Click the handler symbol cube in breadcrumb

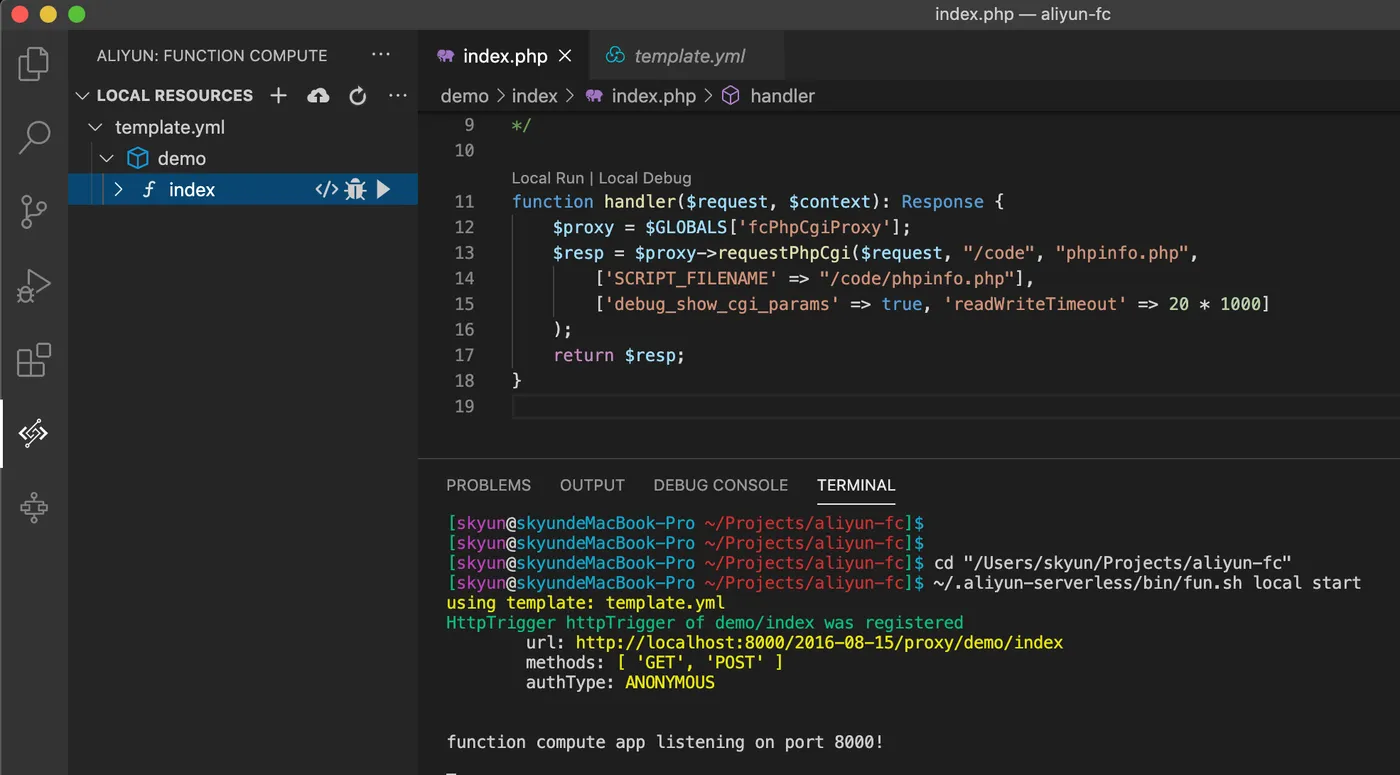click(731, 96)
